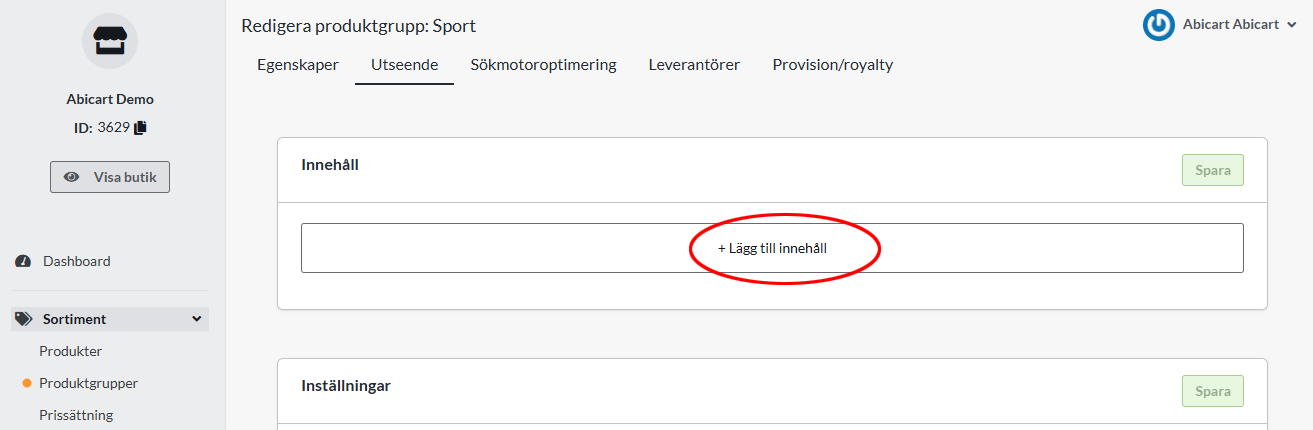Screen dimensions: 1313x430
Task: Click the Sortiment tag icon
Action: (23, 319)
